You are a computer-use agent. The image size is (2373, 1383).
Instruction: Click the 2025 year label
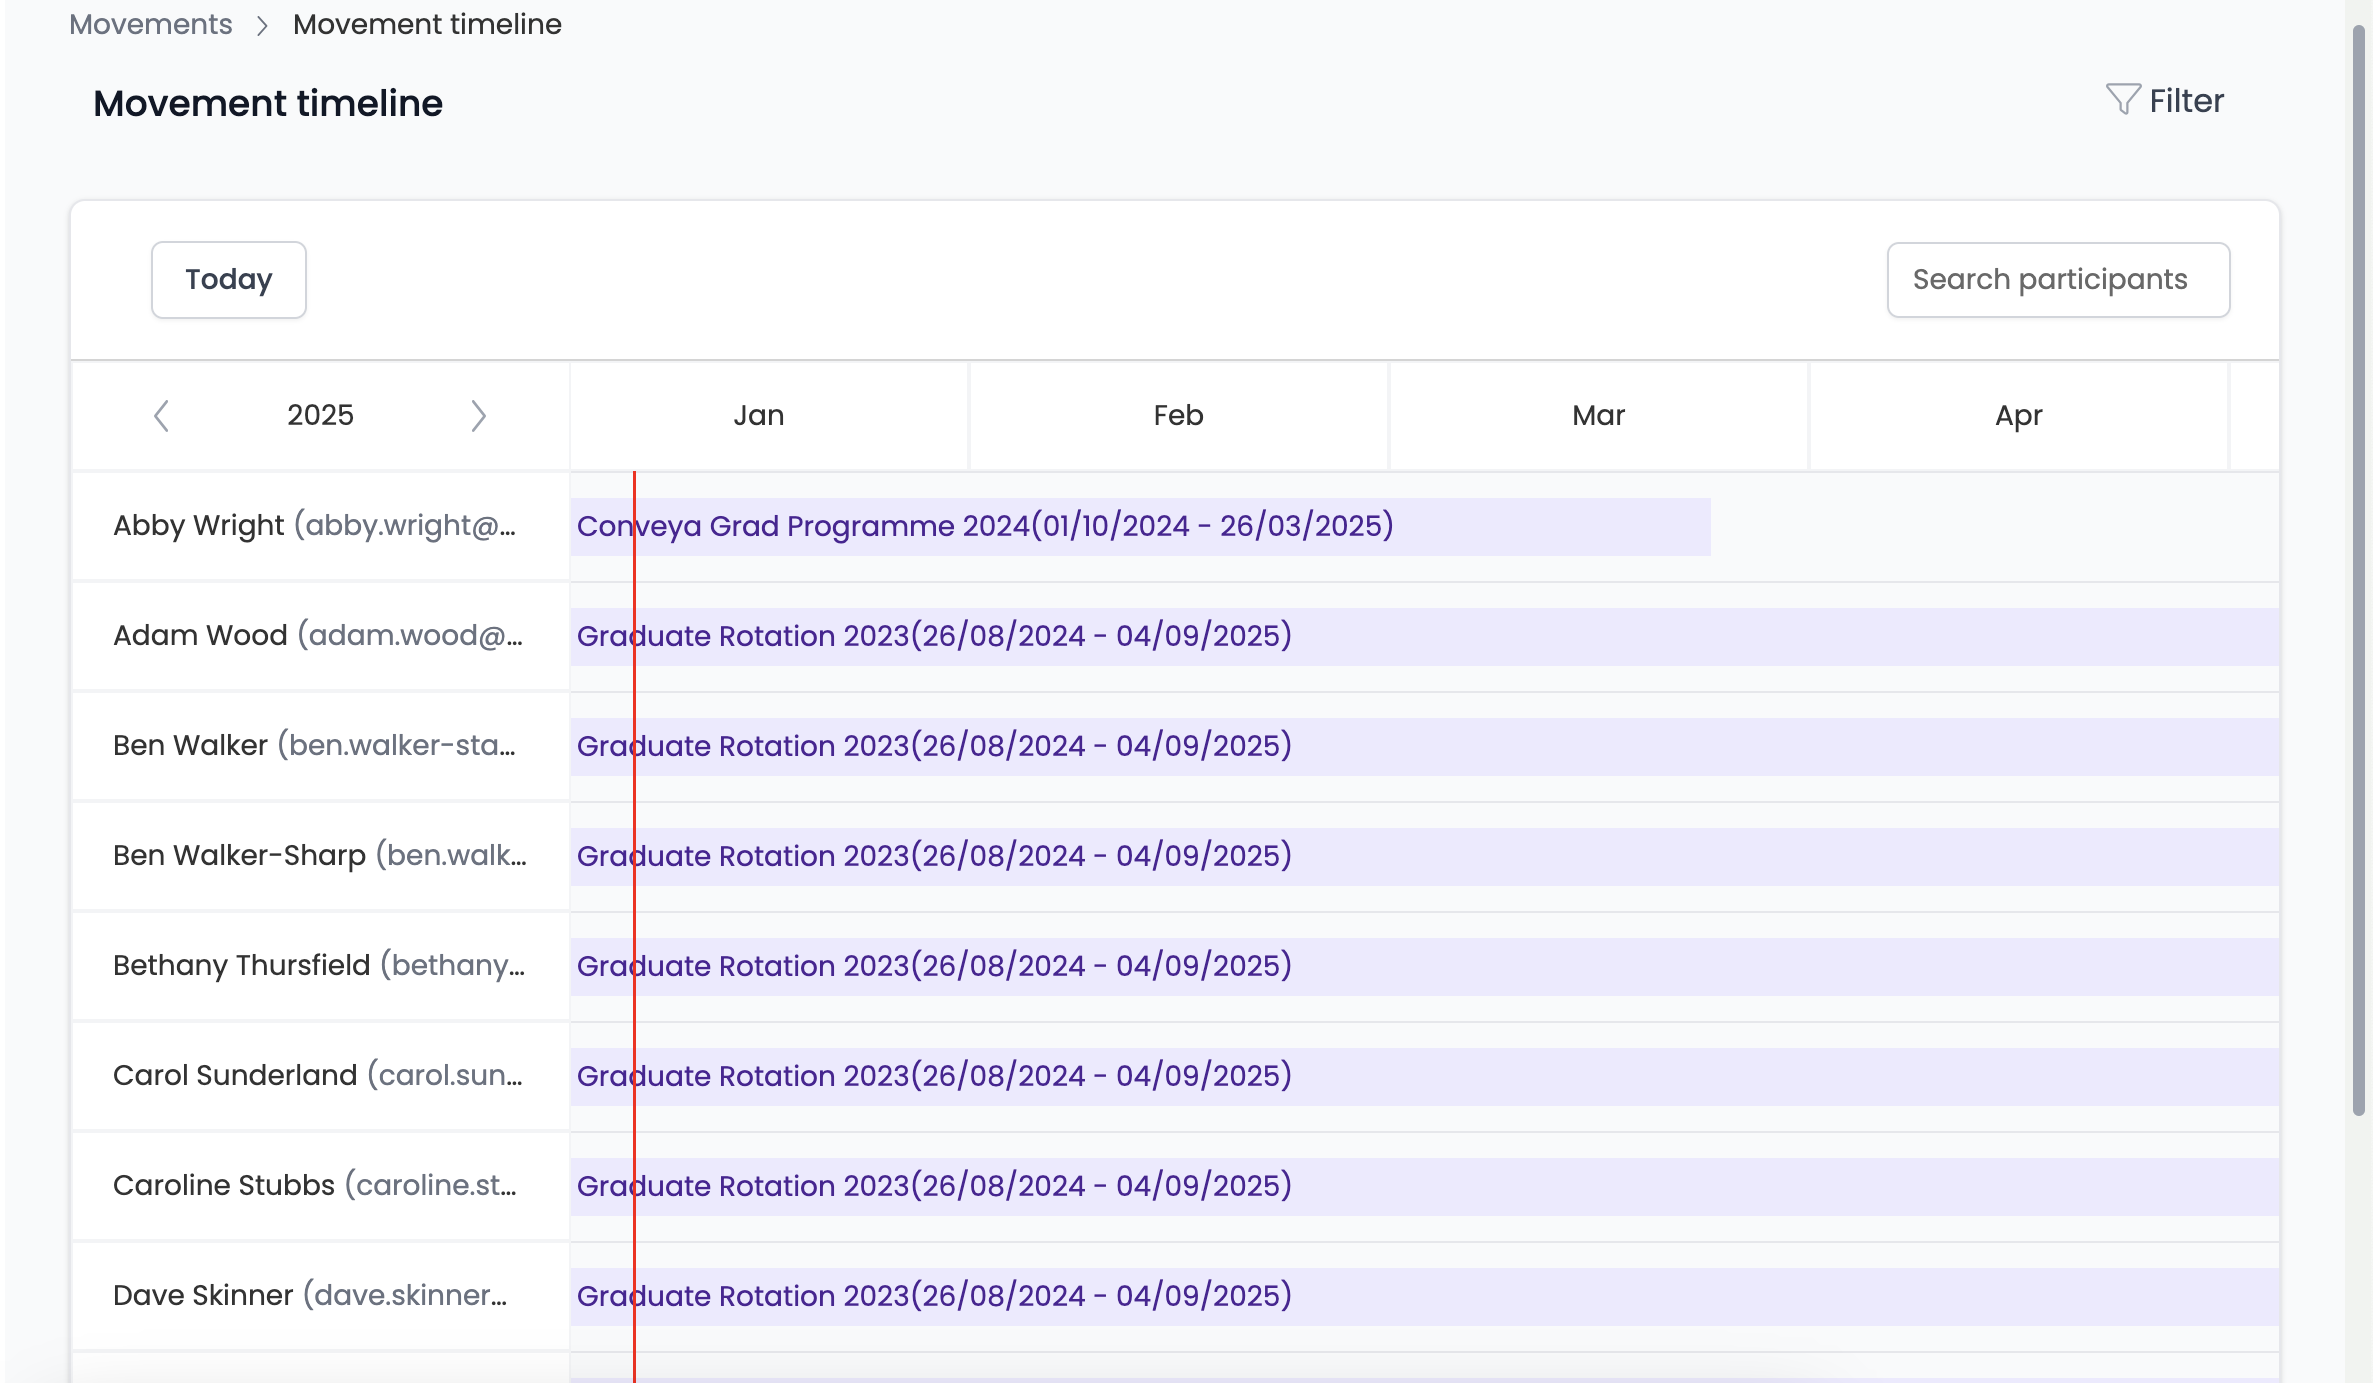point(320,416)
